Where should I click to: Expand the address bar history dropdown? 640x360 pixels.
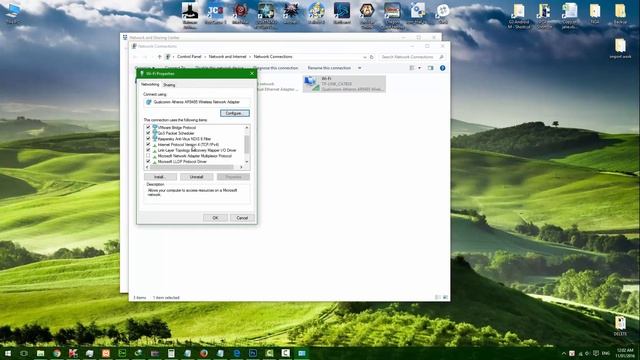coord(364,57)
